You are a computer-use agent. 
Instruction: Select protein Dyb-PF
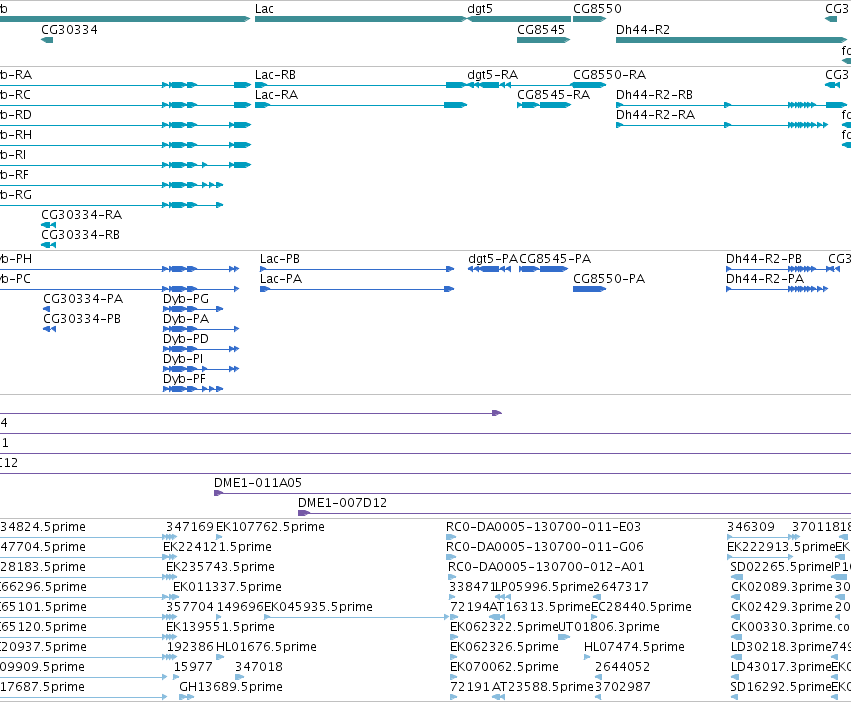point(193,389)
